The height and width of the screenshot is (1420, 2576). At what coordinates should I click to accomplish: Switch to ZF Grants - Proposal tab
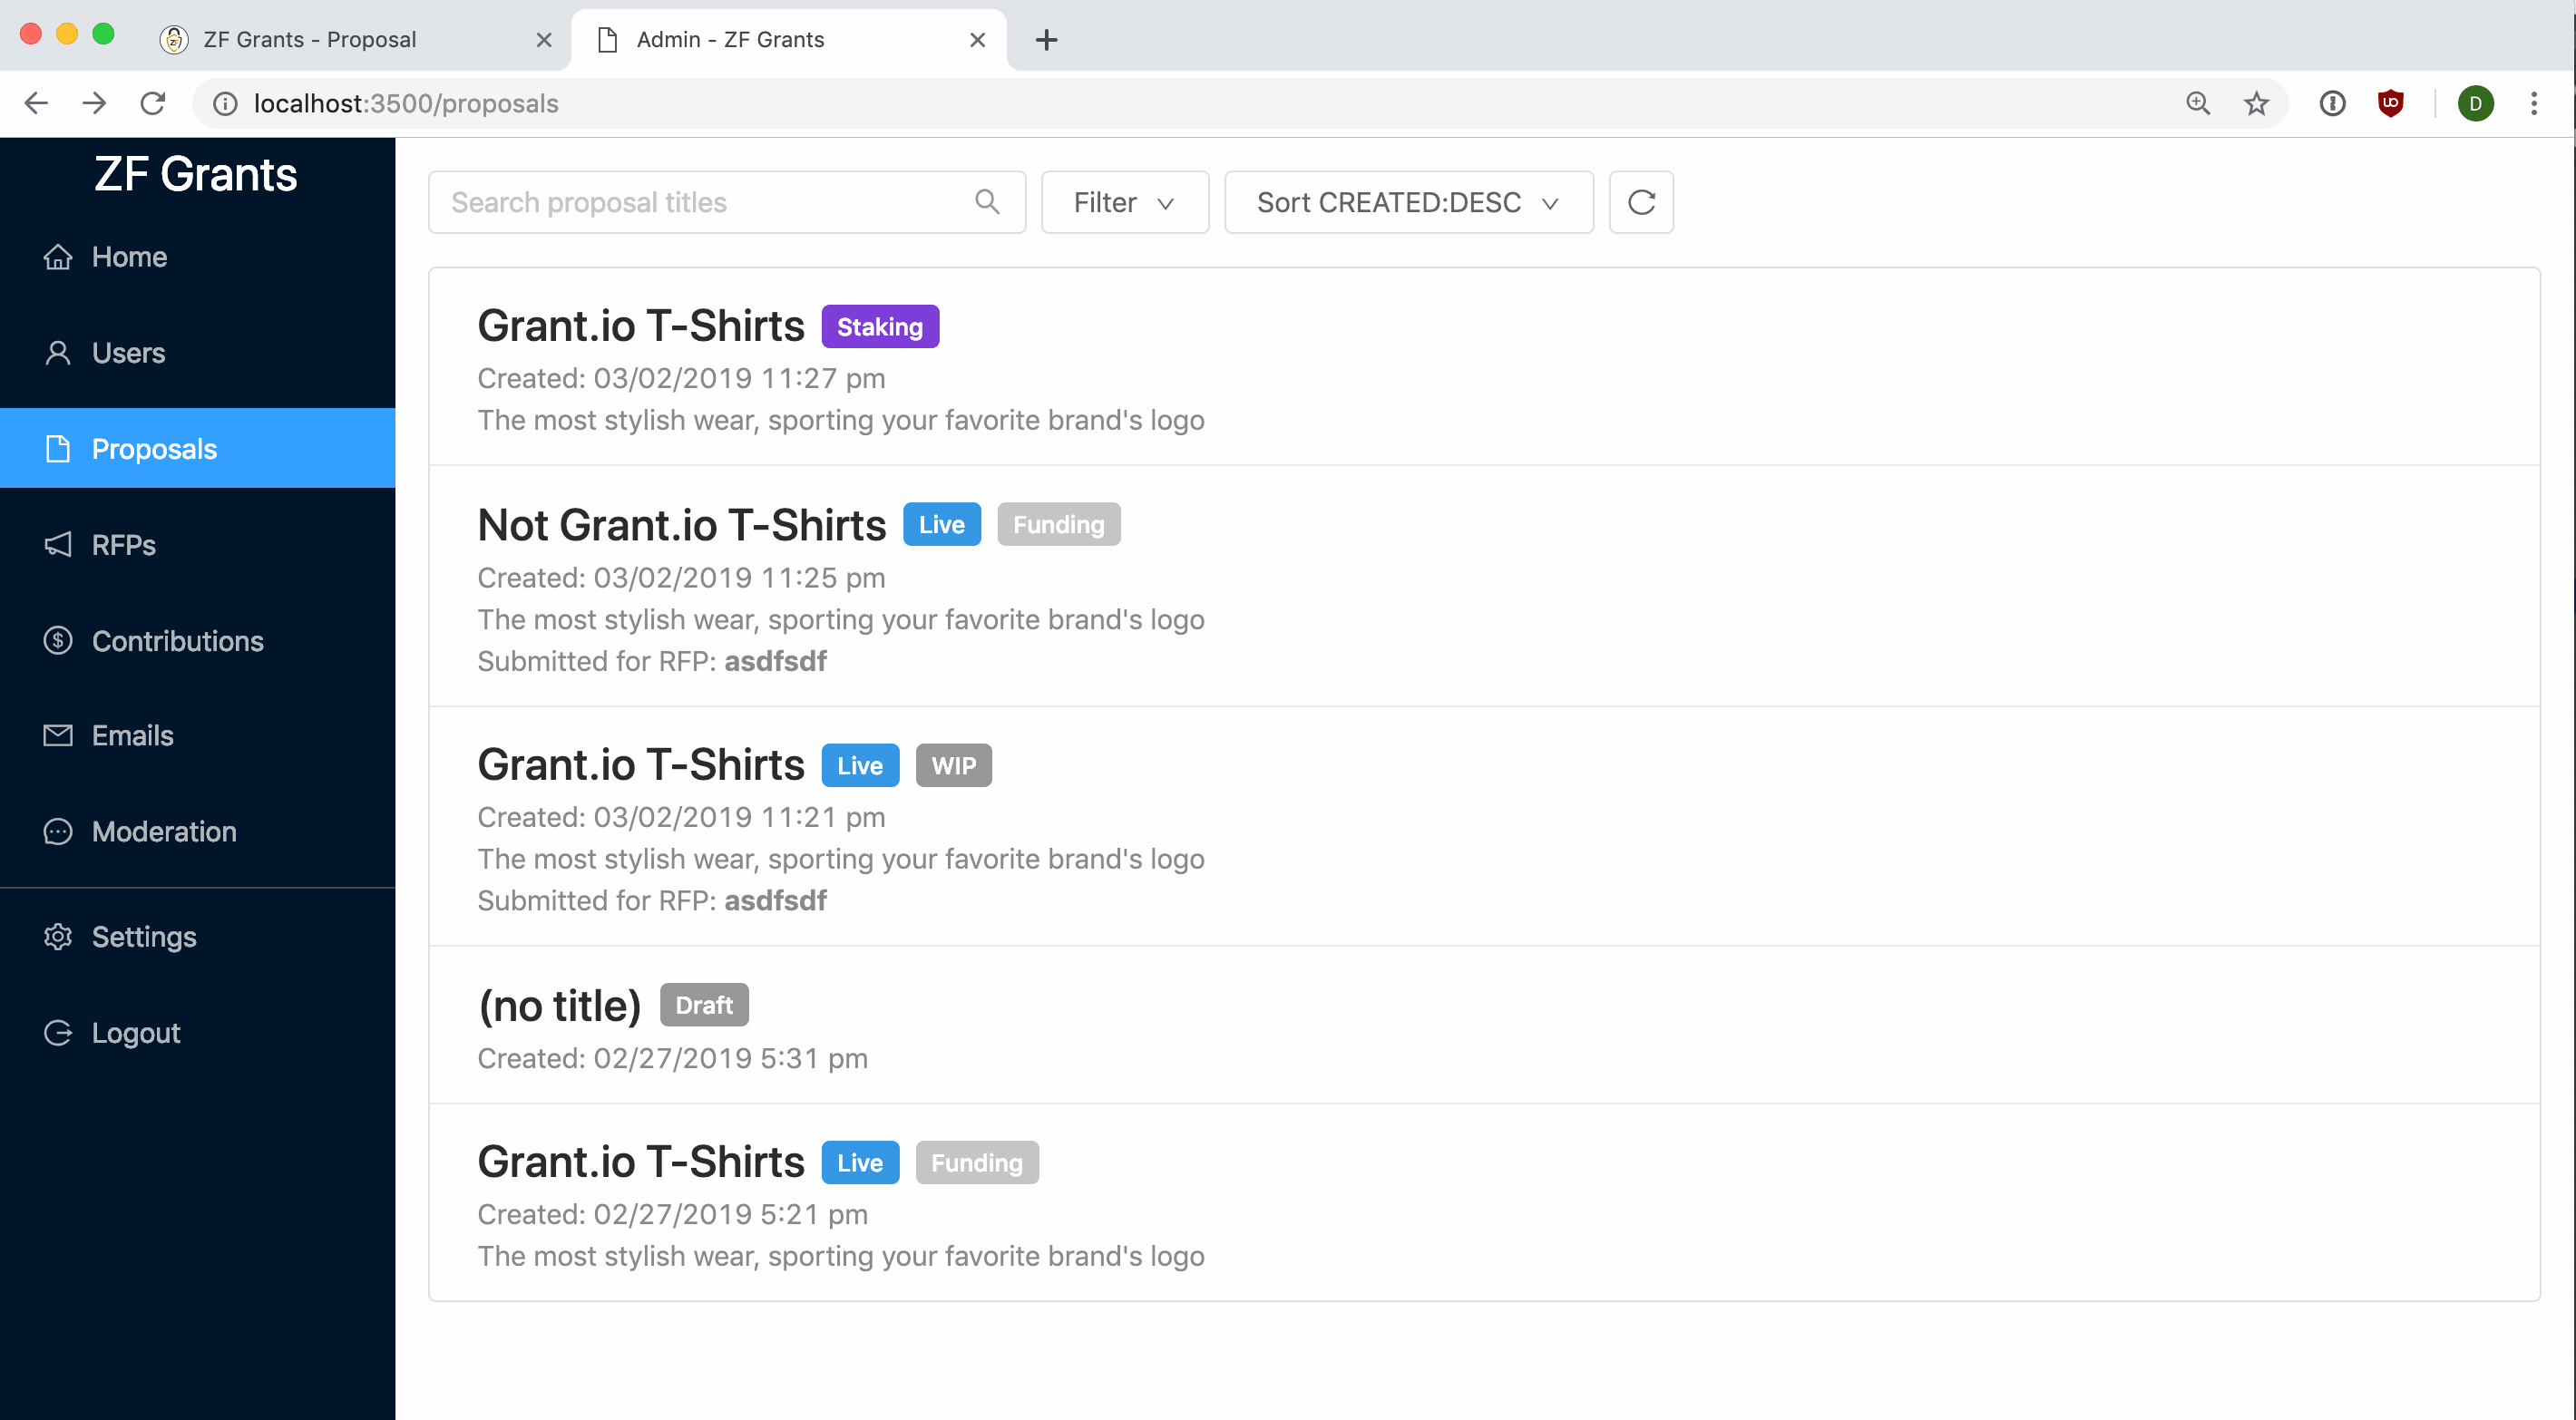(310, 39)
